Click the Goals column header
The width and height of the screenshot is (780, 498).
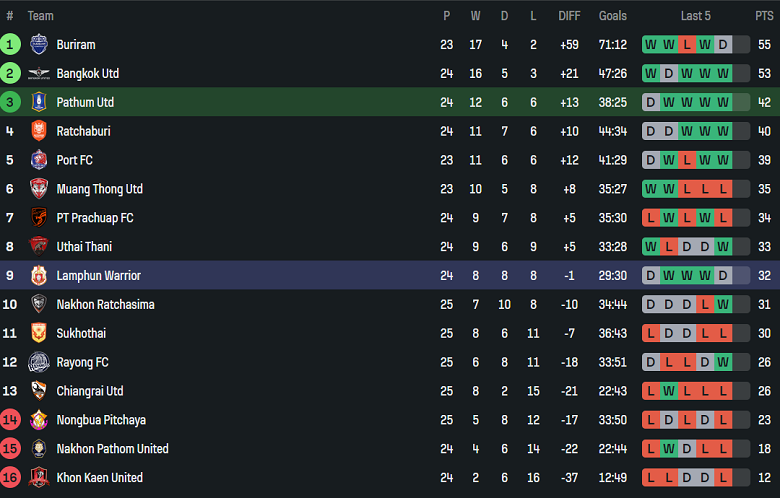click(612, 16)
